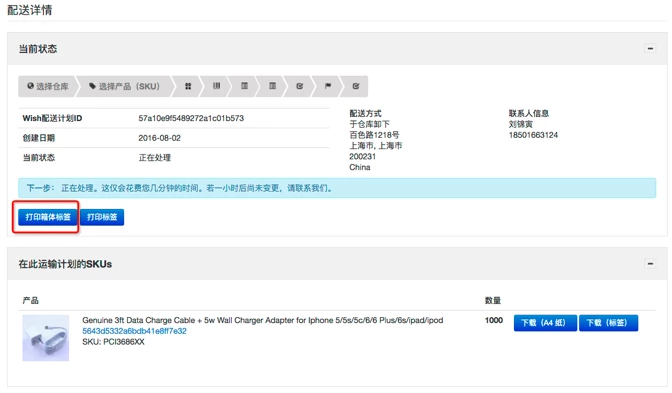Open the checkmark step just before flag step
This screenshot has height=393, width=672.
(x=300, y=86)
